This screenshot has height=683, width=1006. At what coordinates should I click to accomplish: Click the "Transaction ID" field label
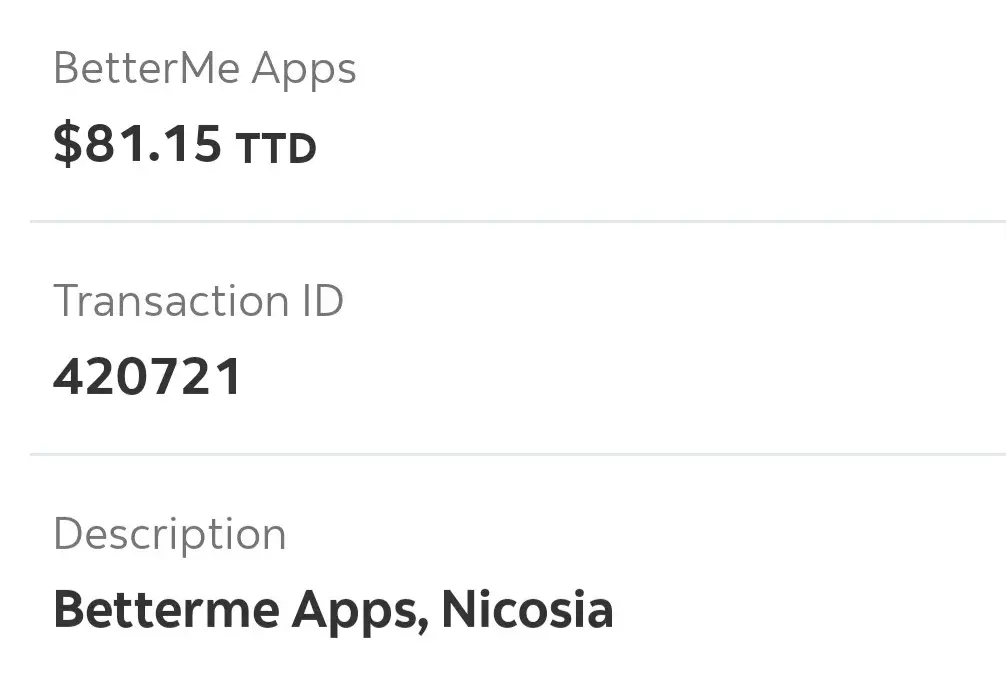(x=198, y=301)
